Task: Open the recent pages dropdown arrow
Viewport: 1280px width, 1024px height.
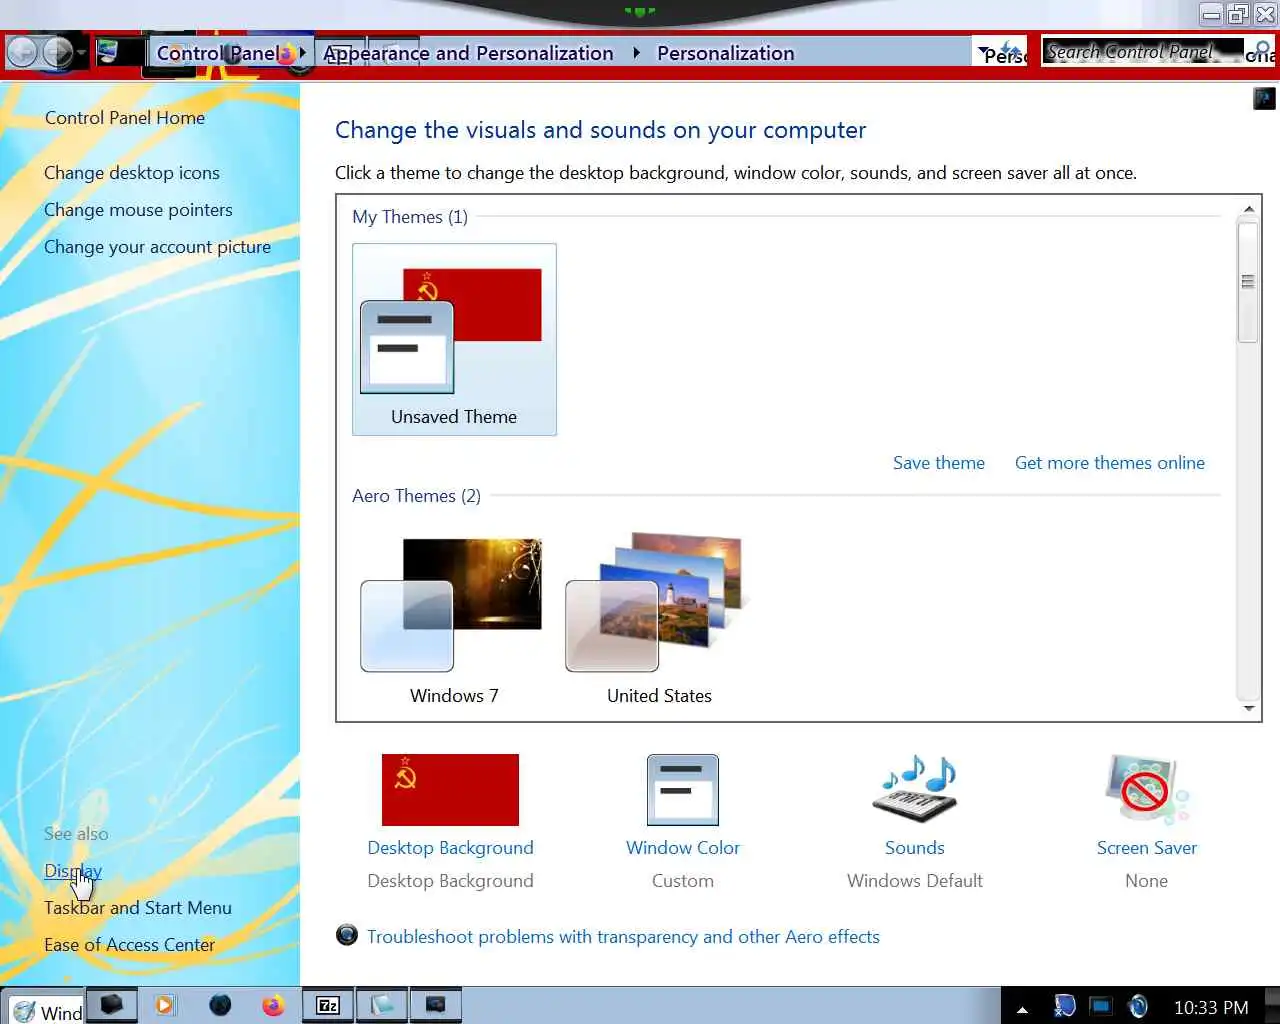Action: [x=81, y=52]
